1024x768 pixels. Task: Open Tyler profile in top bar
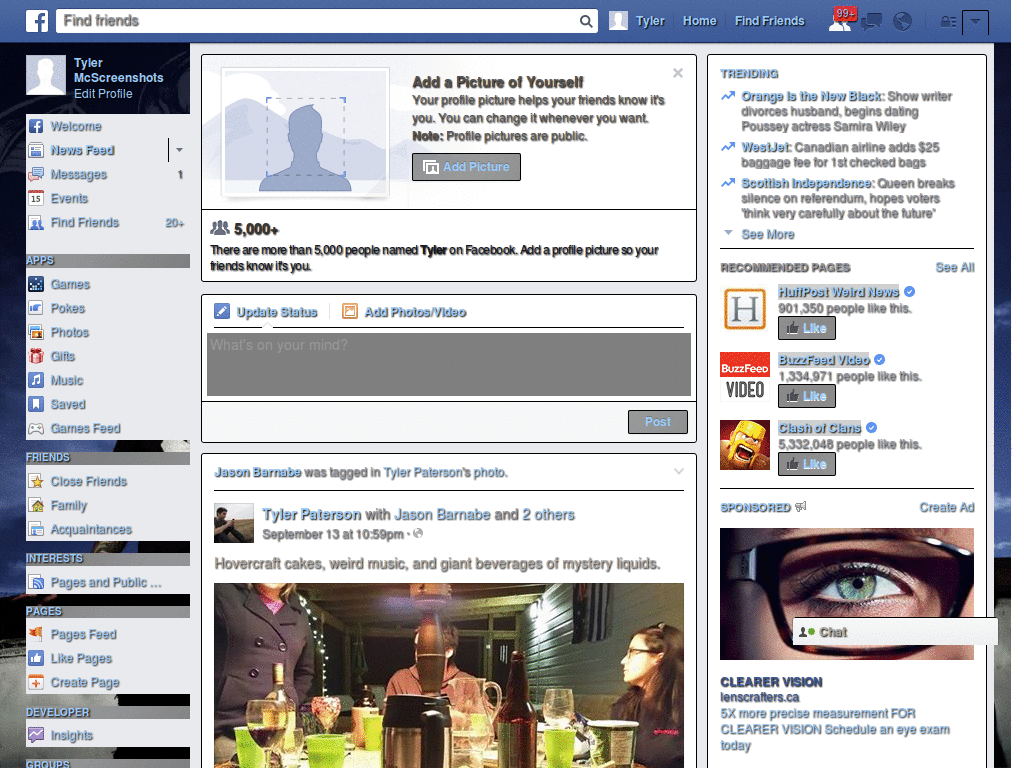coord(637,21)
